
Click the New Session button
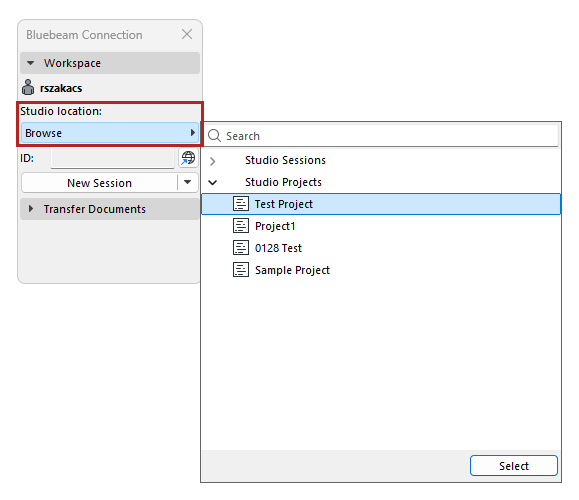coord(100,183)
